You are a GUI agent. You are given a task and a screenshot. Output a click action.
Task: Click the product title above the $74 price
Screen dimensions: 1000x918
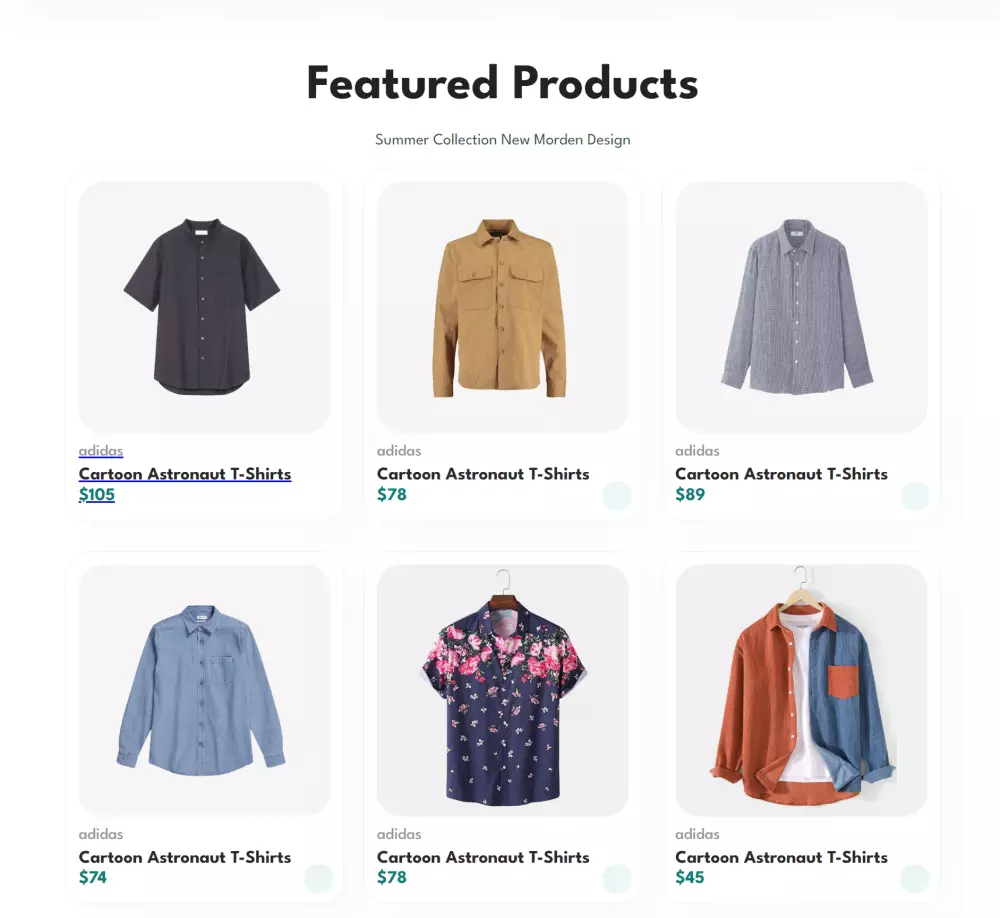[185, 857]
